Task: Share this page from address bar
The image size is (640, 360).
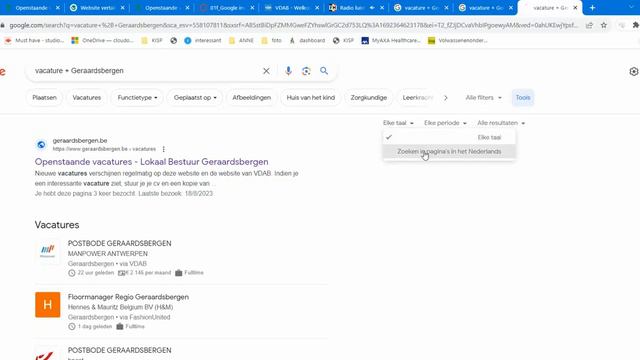Action: click(589, 25)
